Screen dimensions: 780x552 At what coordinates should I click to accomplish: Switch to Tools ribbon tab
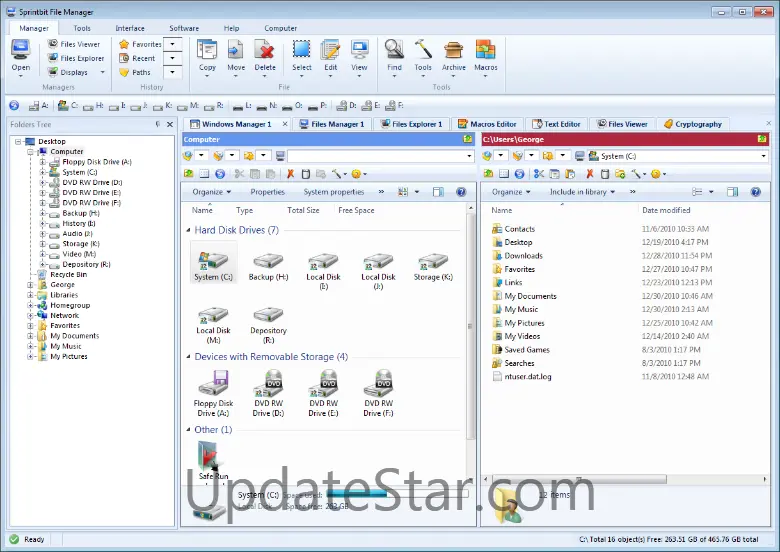point(82,28)
